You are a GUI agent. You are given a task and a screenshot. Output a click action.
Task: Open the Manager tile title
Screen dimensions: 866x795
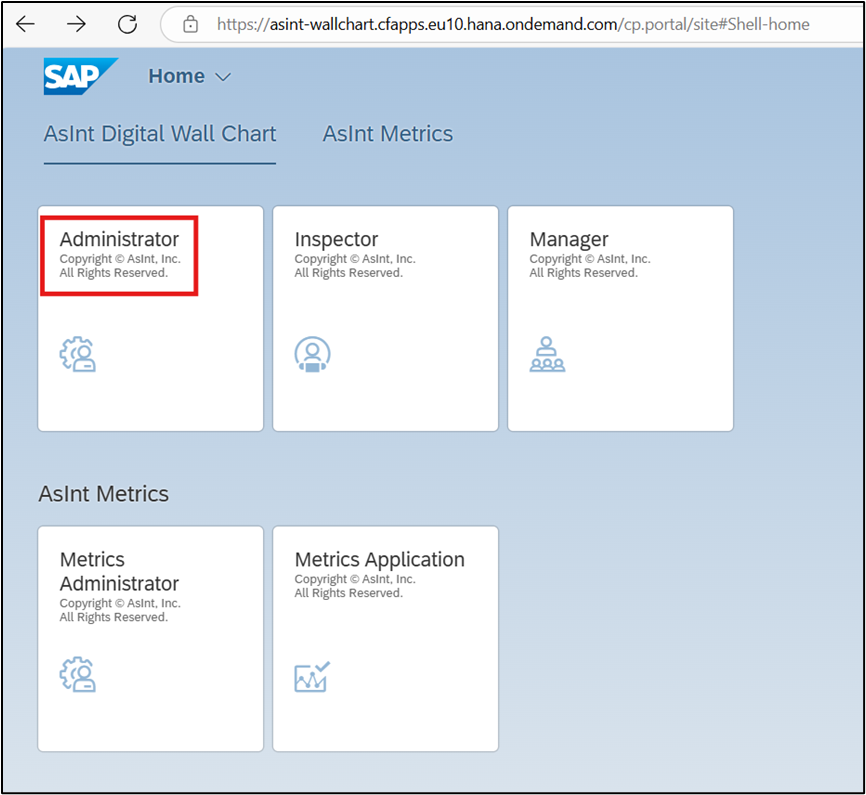(x=569, y=239)
